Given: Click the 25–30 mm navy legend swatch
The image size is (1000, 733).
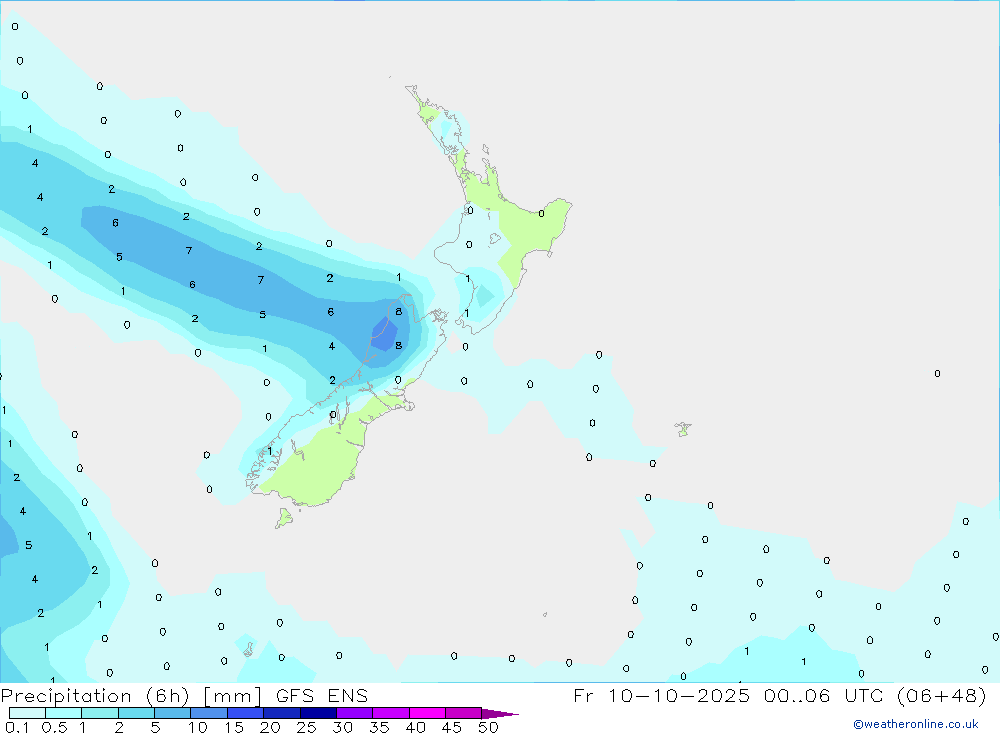Looking at the screenshot, I should tap(318, 713).
